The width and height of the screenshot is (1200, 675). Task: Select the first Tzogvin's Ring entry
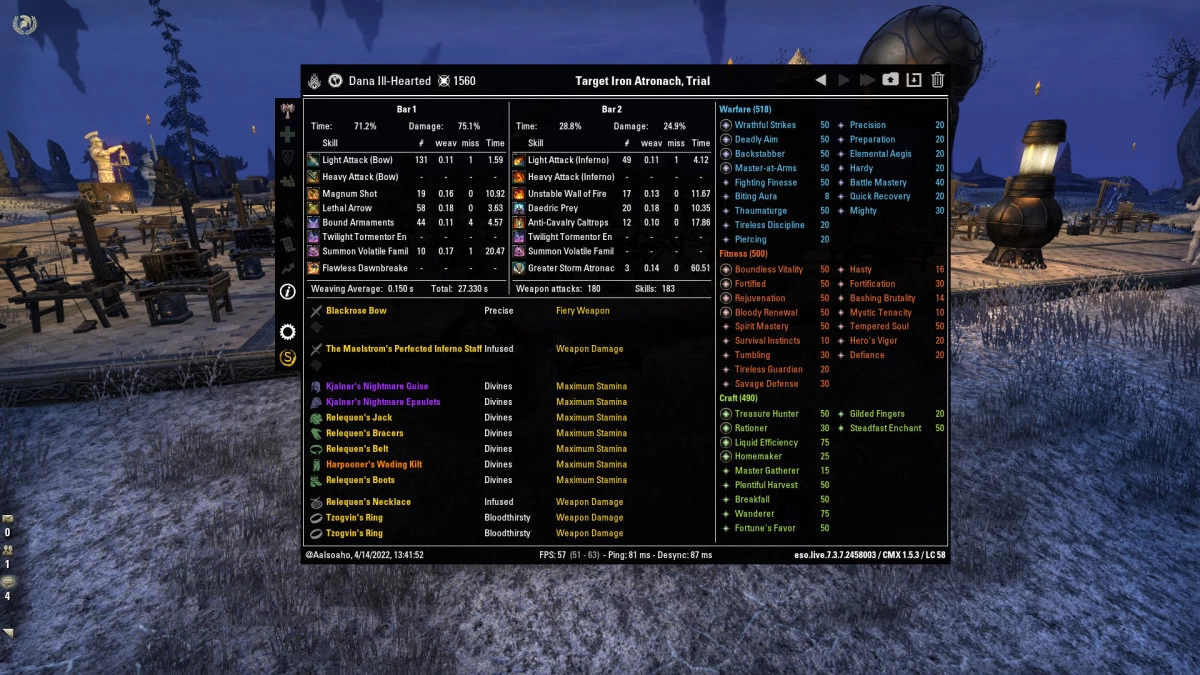[x=354, y=518]
